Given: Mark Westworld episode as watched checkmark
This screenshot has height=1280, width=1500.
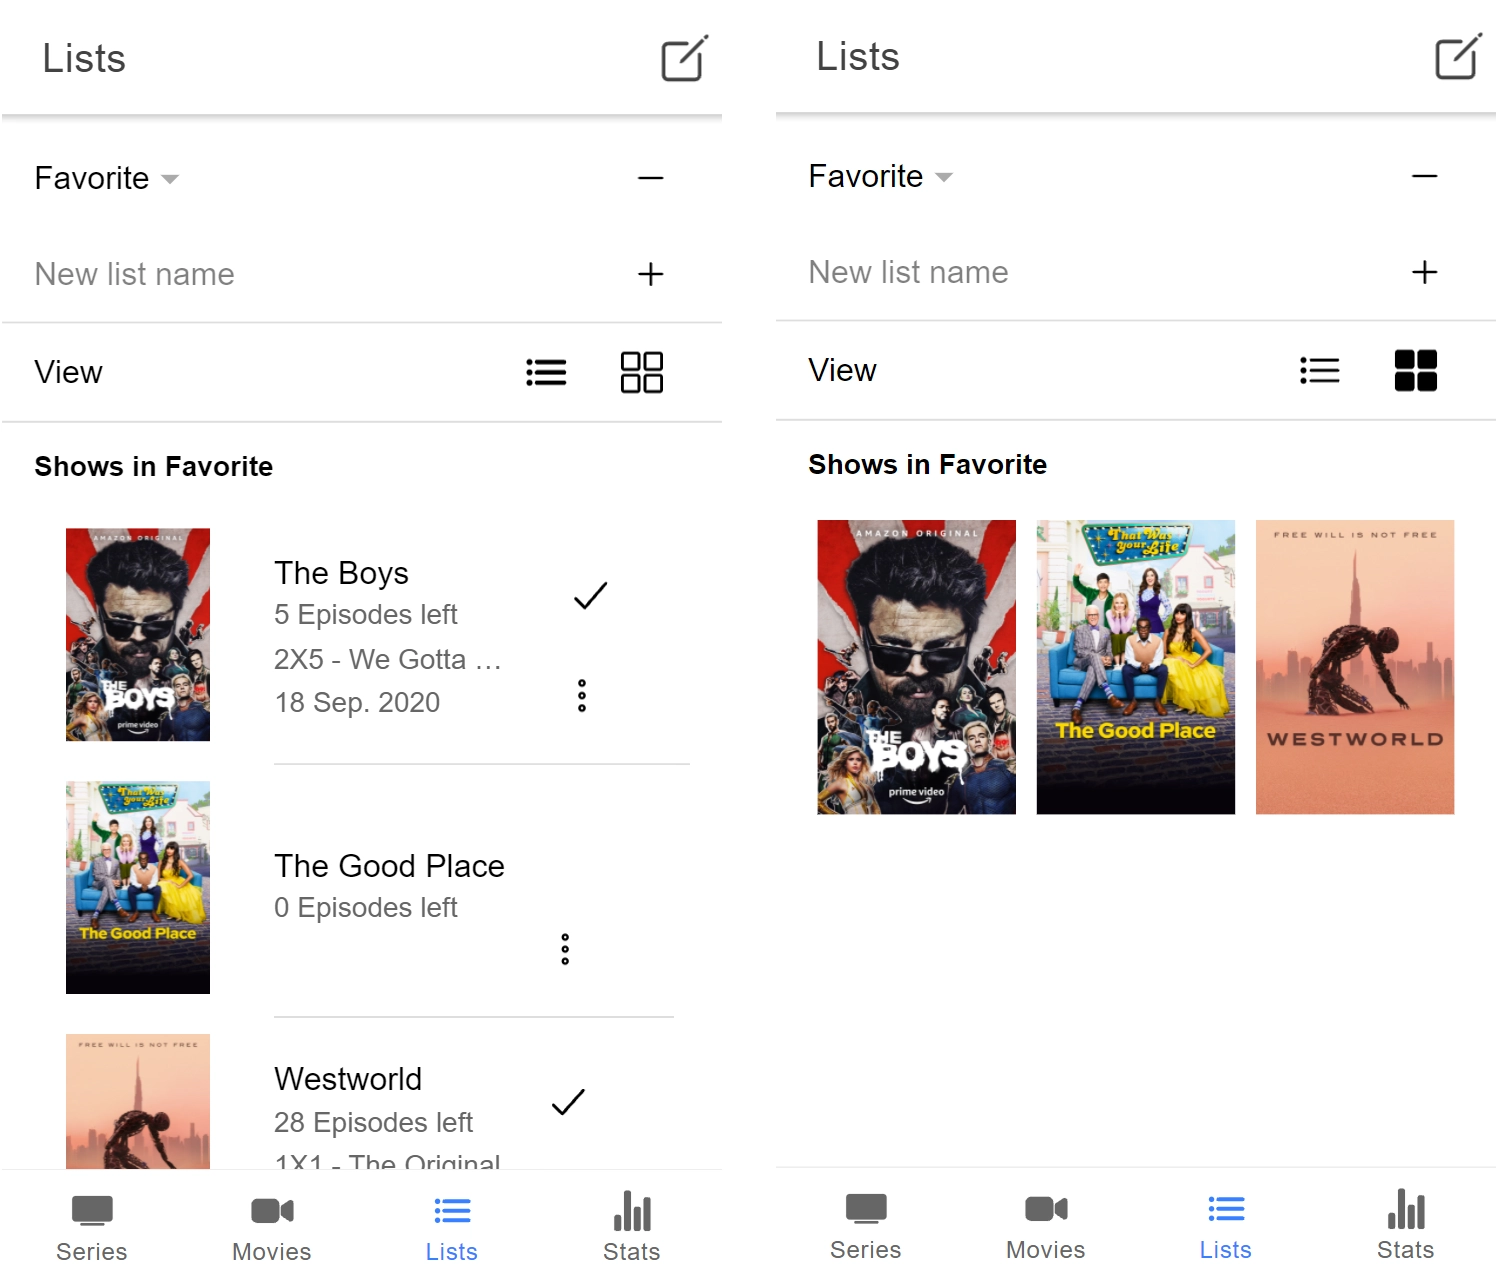Looking at the screenshot, I should (x=567, y=1102).
